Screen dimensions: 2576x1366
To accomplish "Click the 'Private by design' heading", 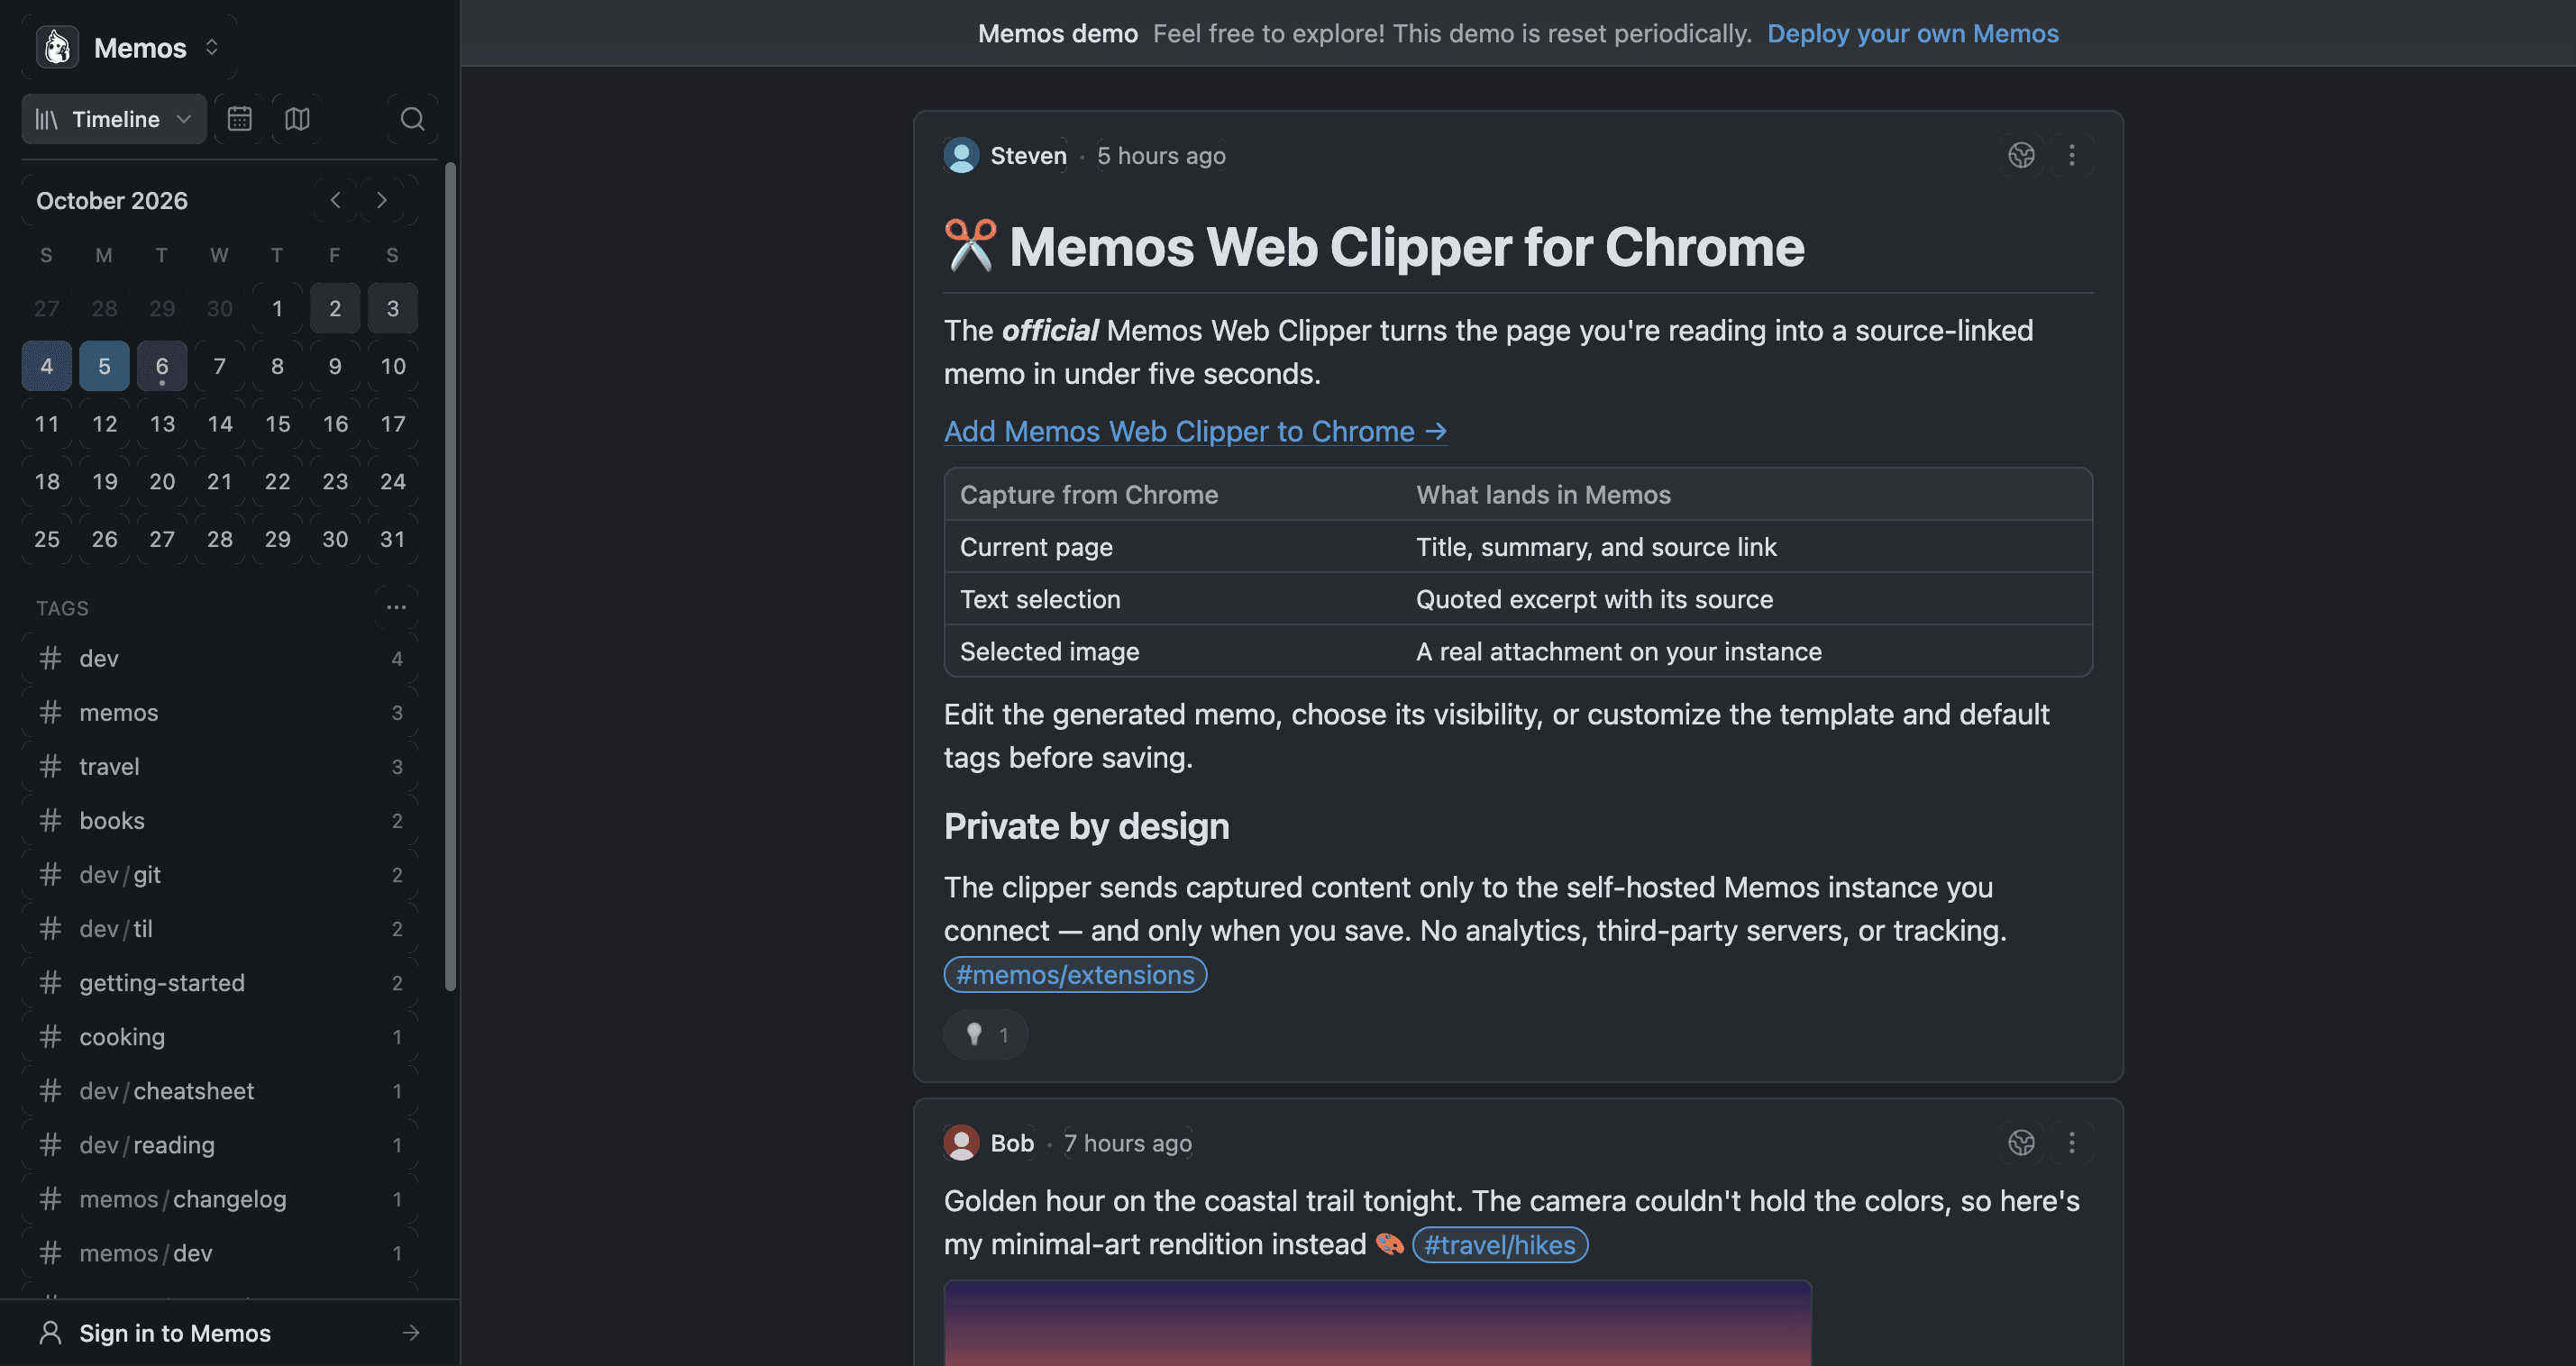I will point(1086,826).
